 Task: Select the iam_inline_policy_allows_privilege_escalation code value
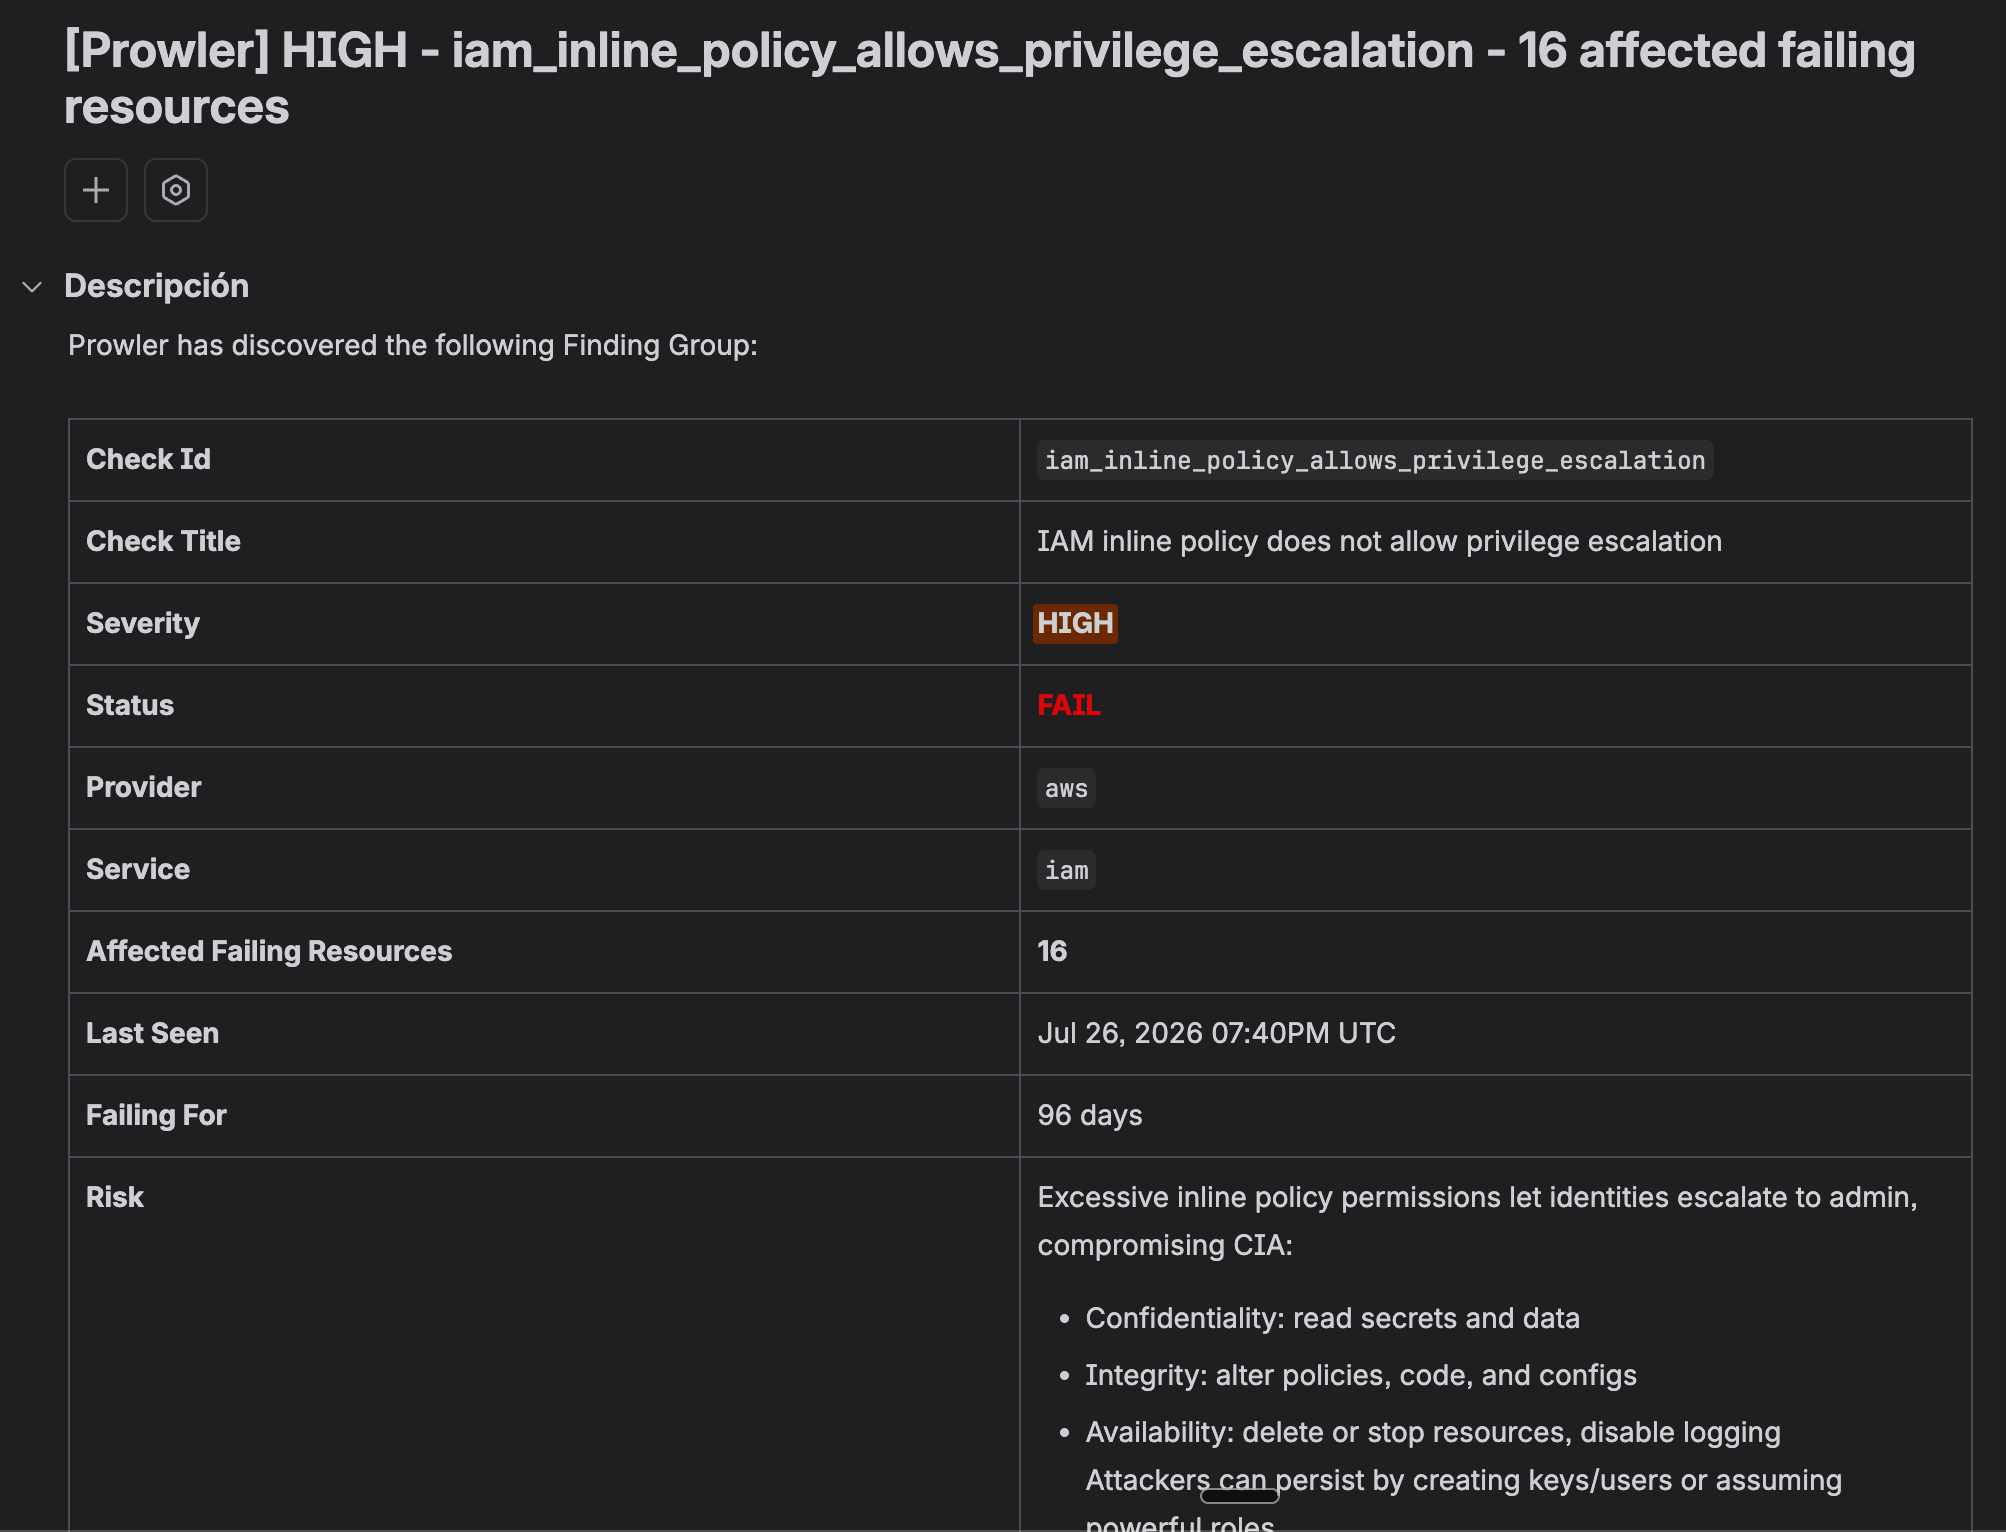coord(1375,460)
